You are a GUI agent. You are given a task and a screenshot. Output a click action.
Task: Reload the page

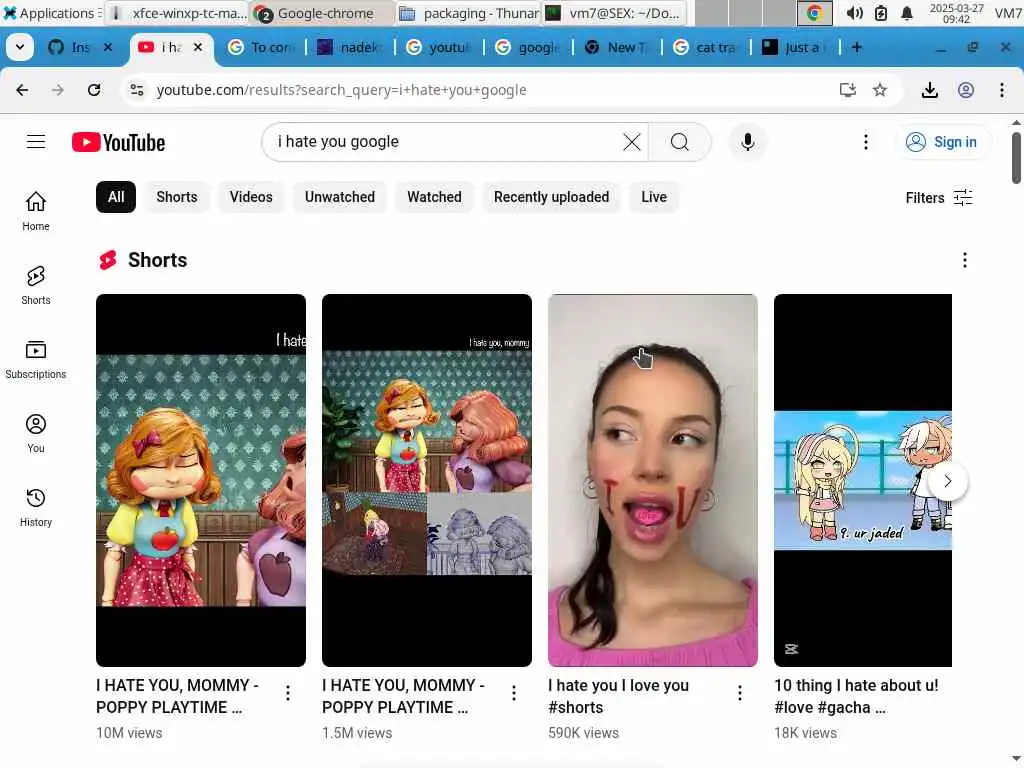tap(94, 90)
